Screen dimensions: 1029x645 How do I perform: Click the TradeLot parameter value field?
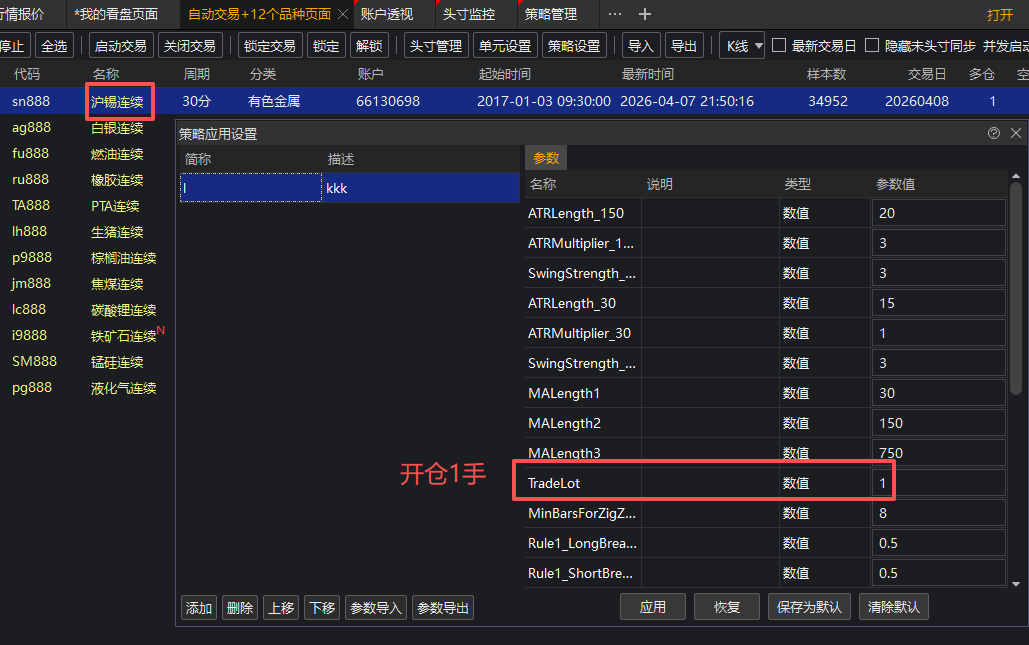[x=938, y=483]
